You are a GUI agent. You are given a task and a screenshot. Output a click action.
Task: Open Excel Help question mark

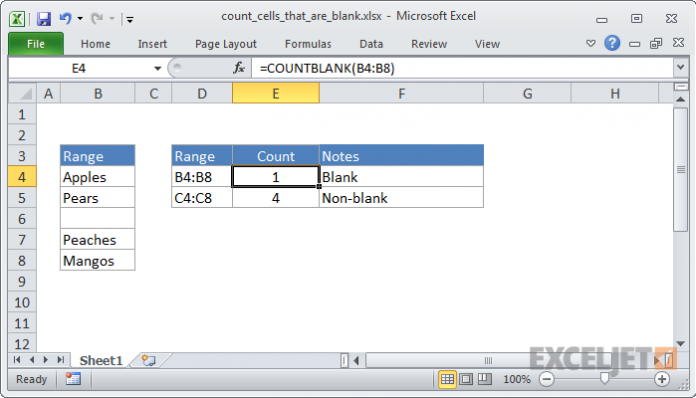click(x=612, y=43)
